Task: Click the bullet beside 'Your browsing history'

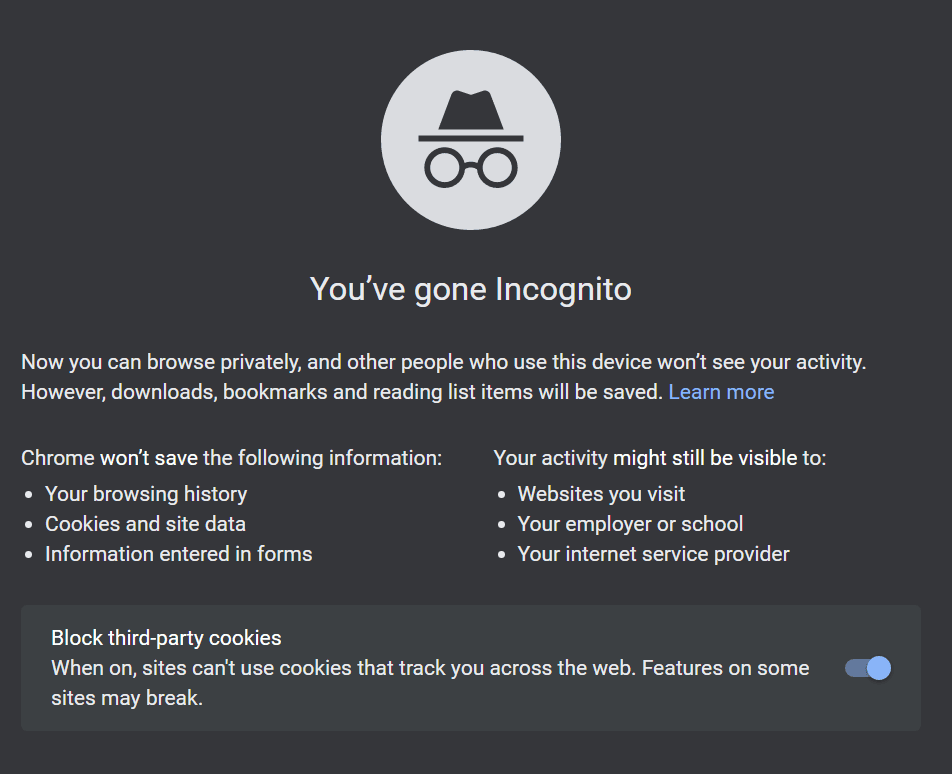Action: point(29,494)
